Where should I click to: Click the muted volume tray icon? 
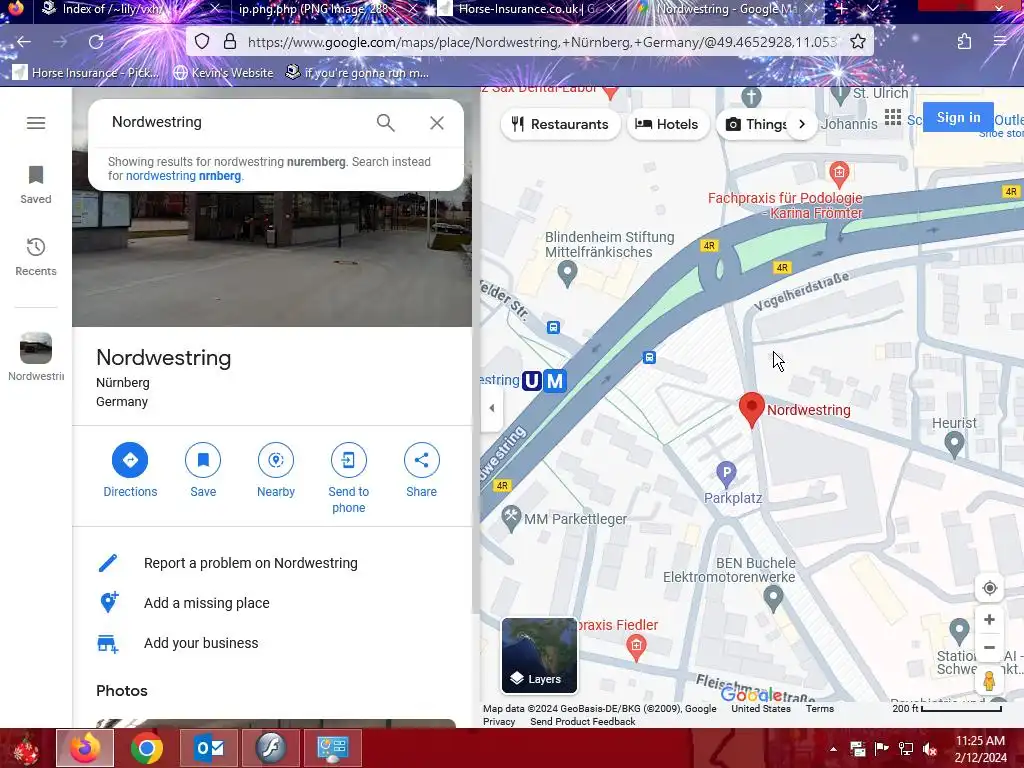click(929, 749)
